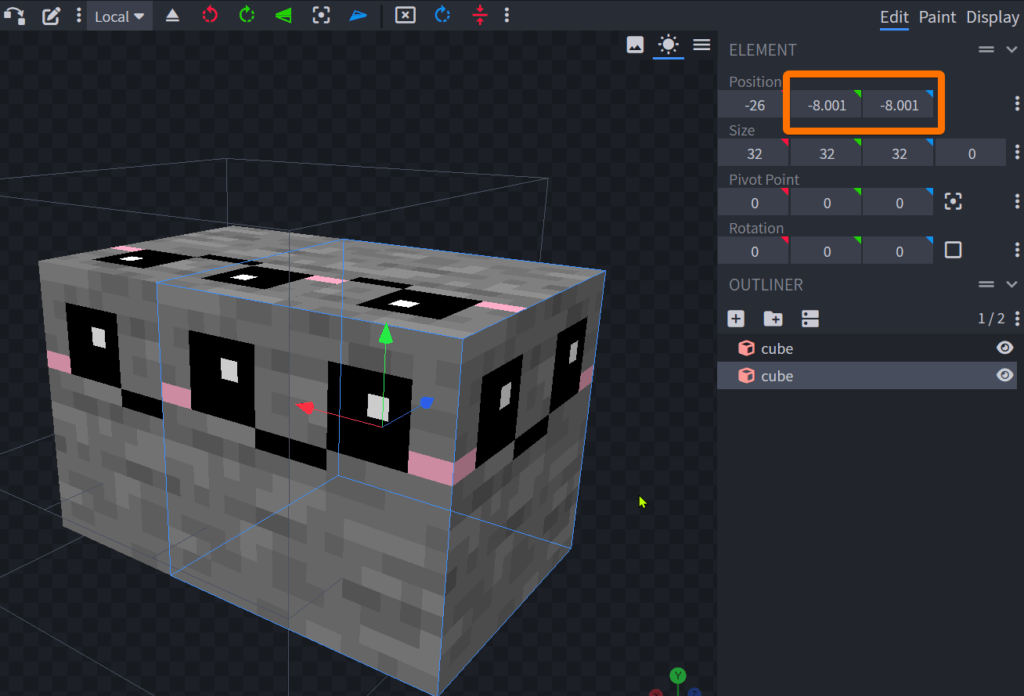Click the center pivot icon in toolbar
This screenshot has width=1024, height=696.
(320, 16)
